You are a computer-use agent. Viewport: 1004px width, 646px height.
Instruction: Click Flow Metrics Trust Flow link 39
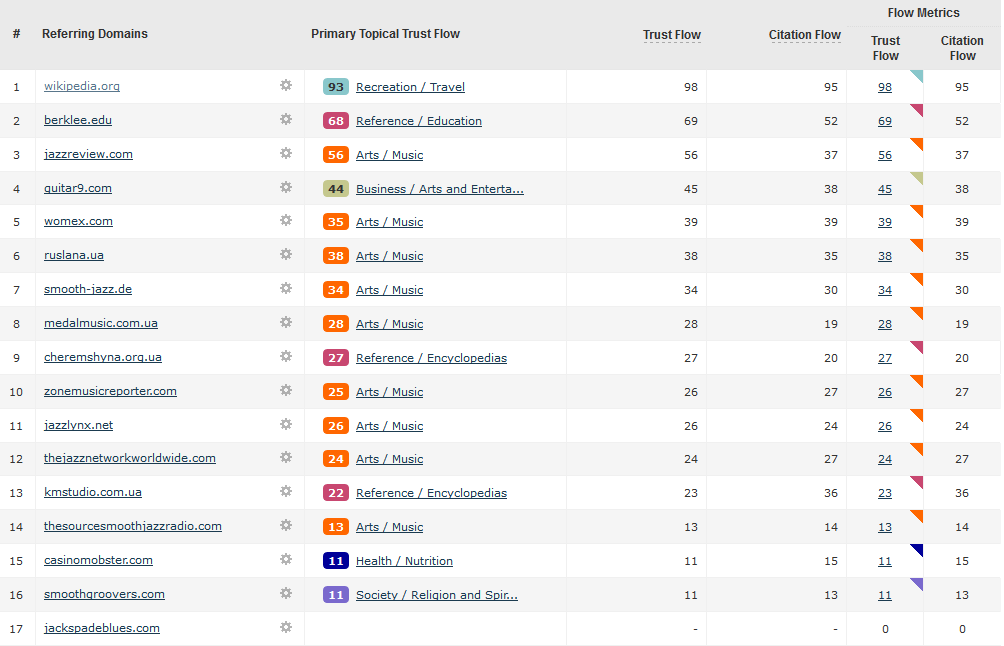[x=885, y=222]
